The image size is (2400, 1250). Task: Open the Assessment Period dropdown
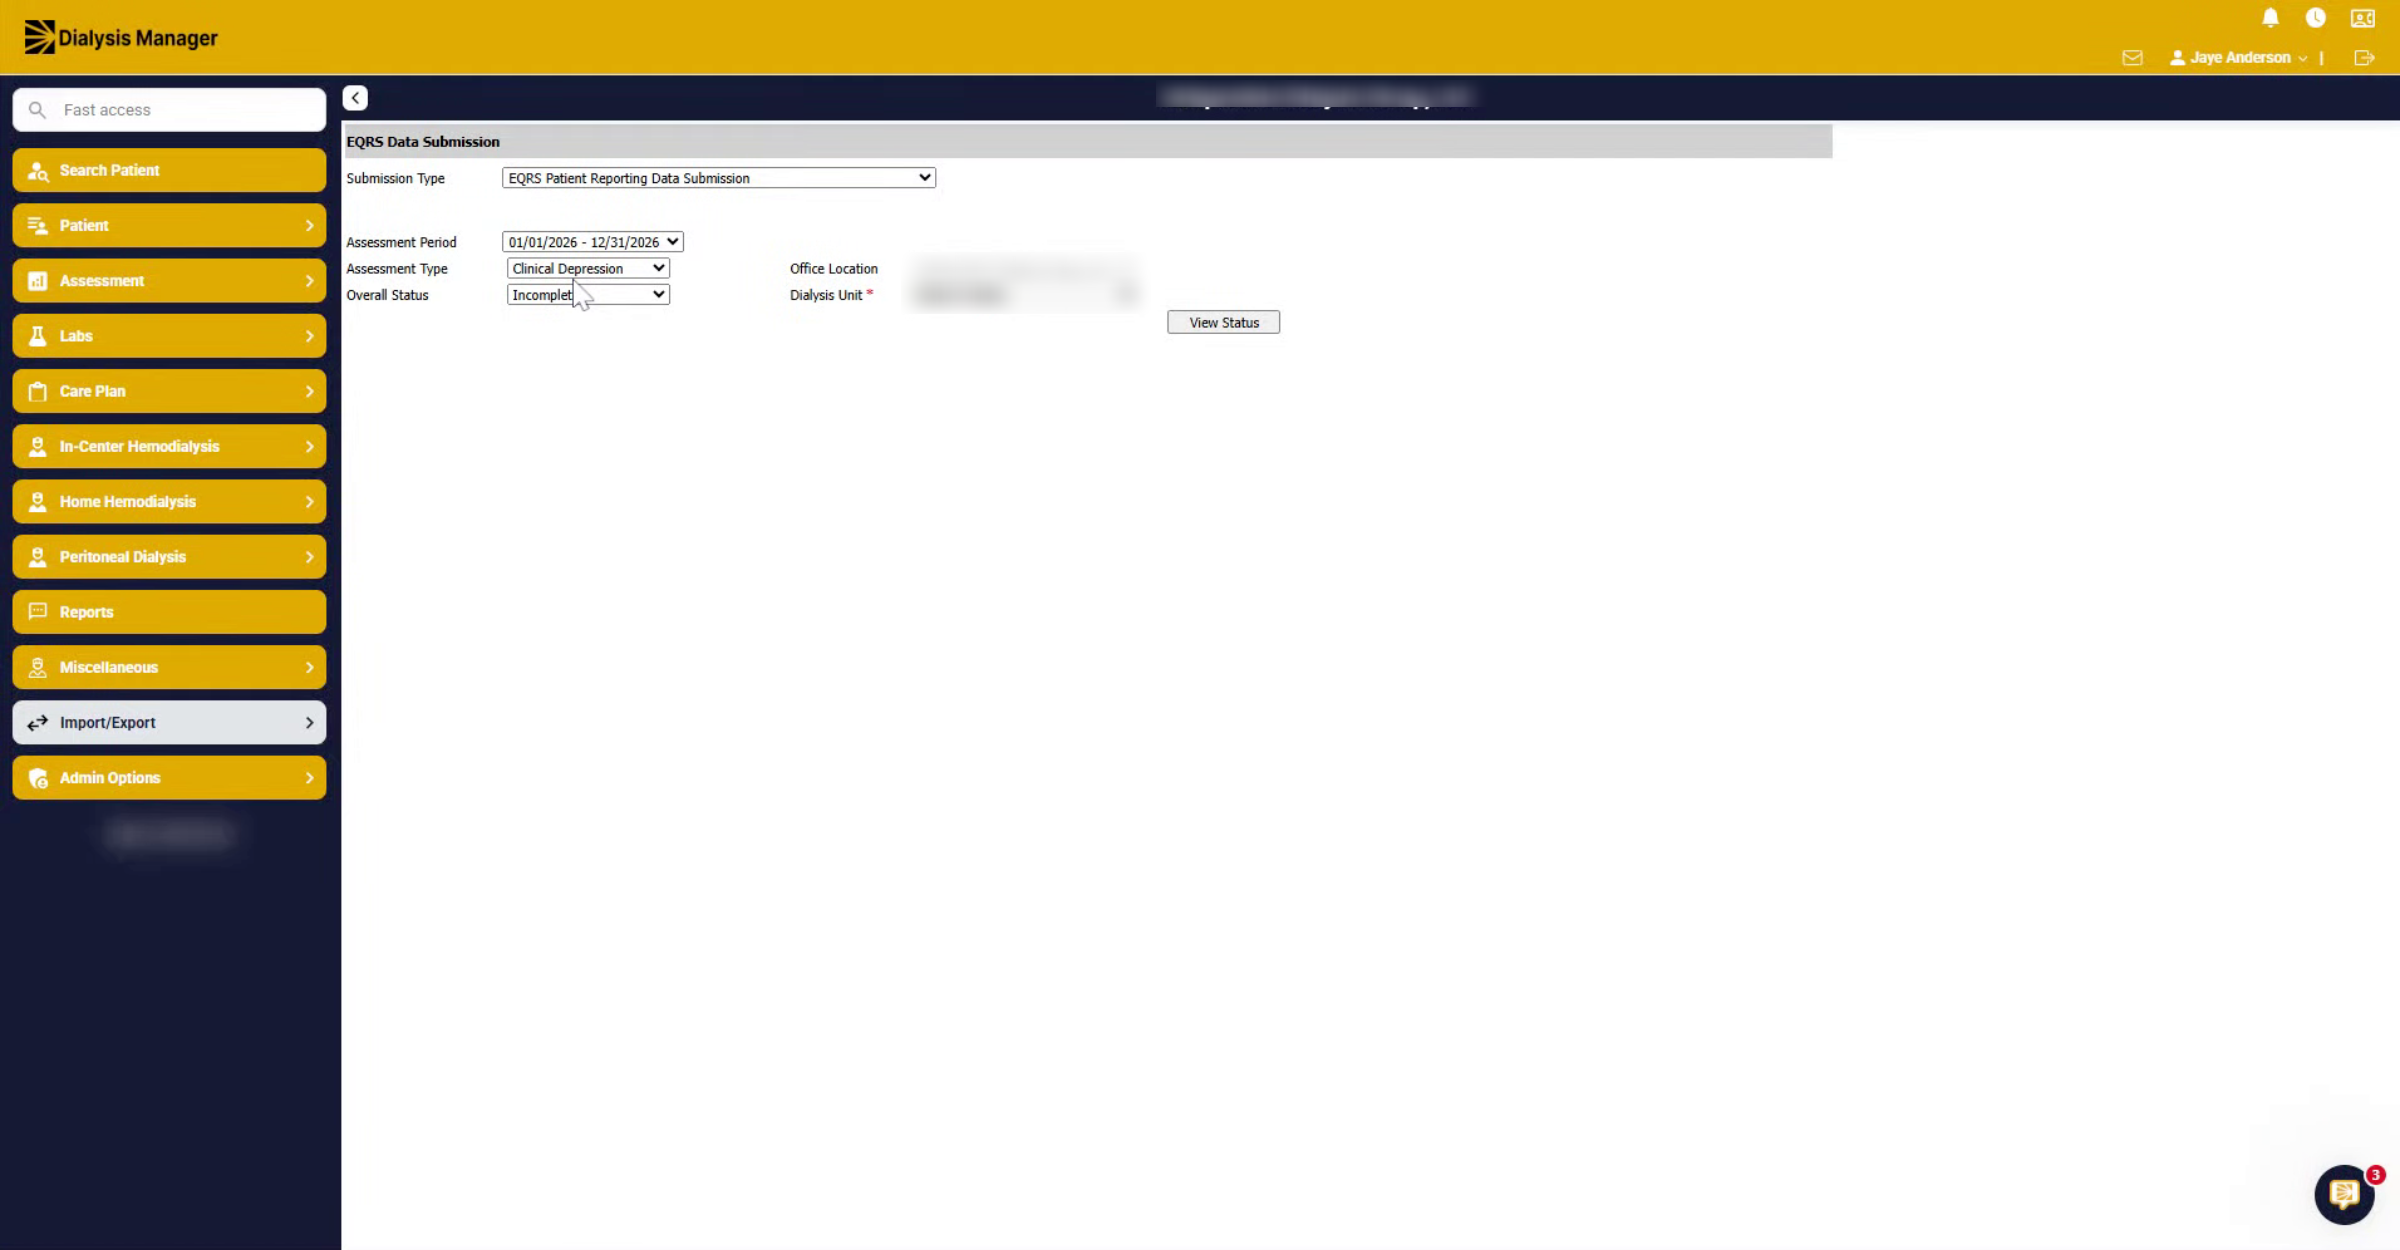(592, 242)
